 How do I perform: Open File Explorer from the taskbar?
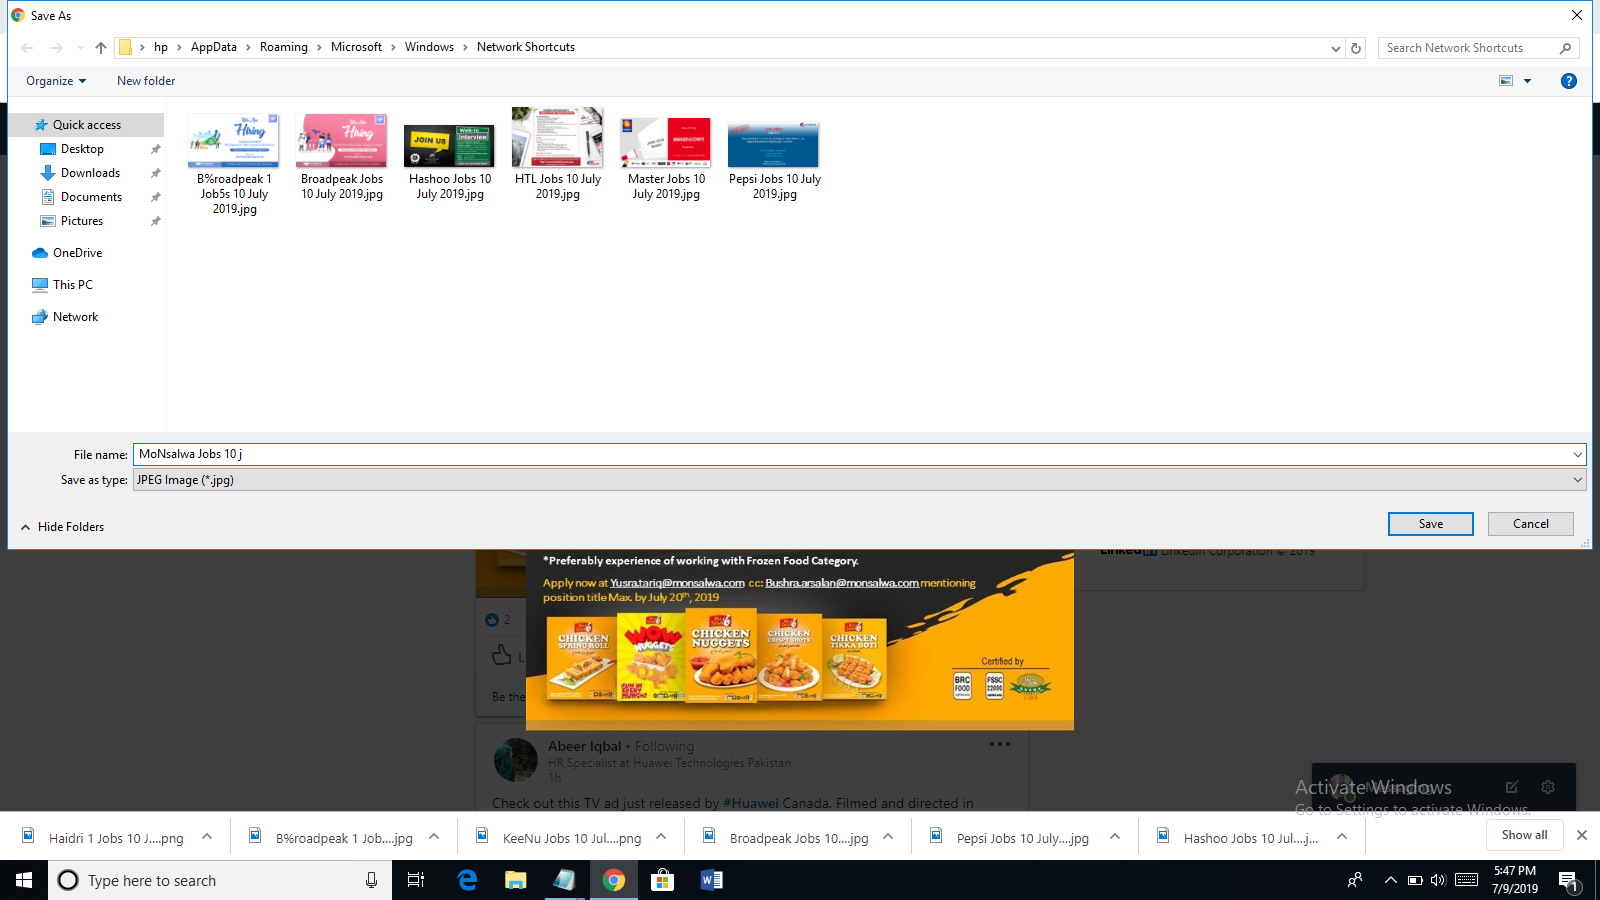(515, 880)
